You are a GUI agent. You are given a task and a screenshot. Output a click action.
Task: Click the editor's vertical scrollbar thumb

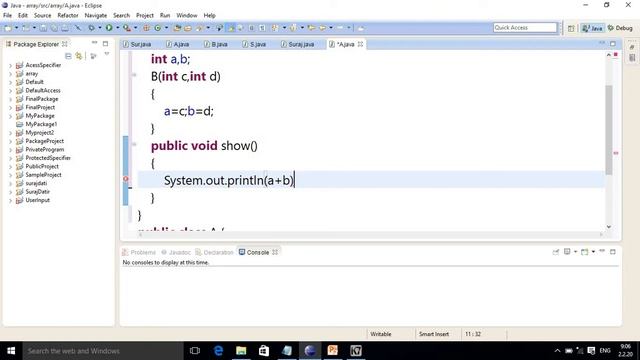click(609, 129)
